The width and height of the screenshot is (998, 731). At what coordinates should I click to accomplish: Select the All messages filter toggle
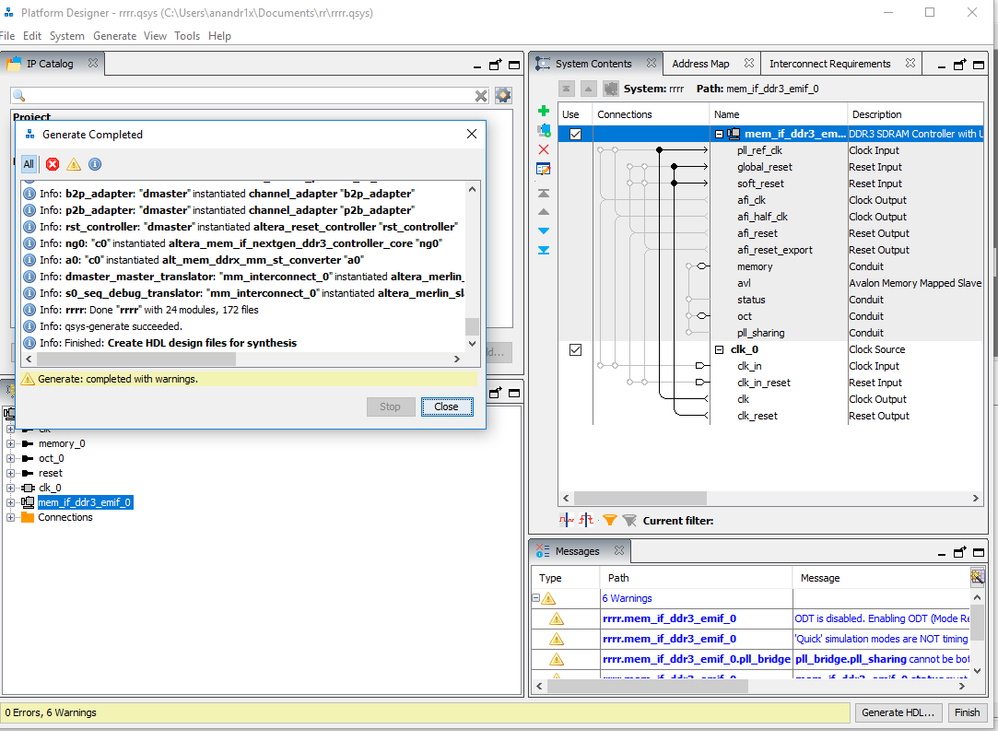pyautogui.click(x=29, y=165)
